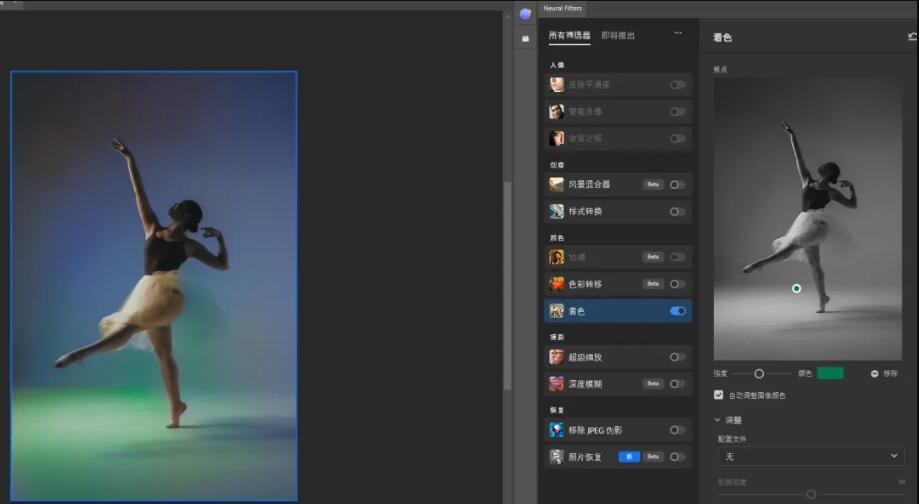Switch to the 所有筛选器 tab
The image size is (919, 504).
(x=569, y=35)
